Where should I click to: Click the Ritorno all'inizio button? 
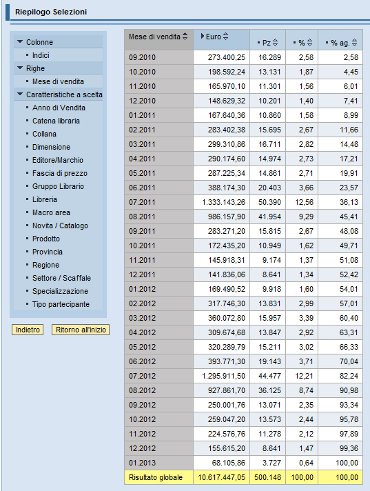point(81,330)
